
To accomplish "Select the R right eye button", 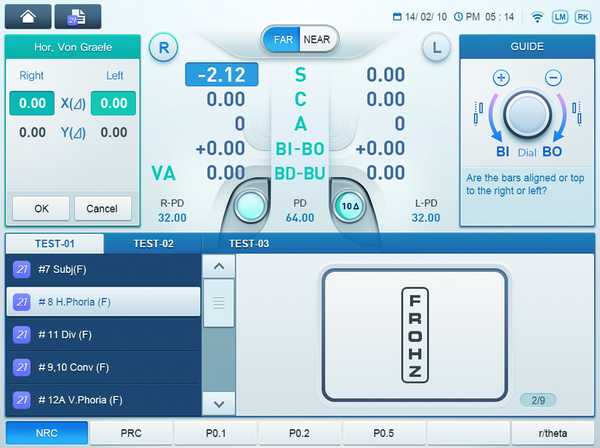I will tap(164, 46).
